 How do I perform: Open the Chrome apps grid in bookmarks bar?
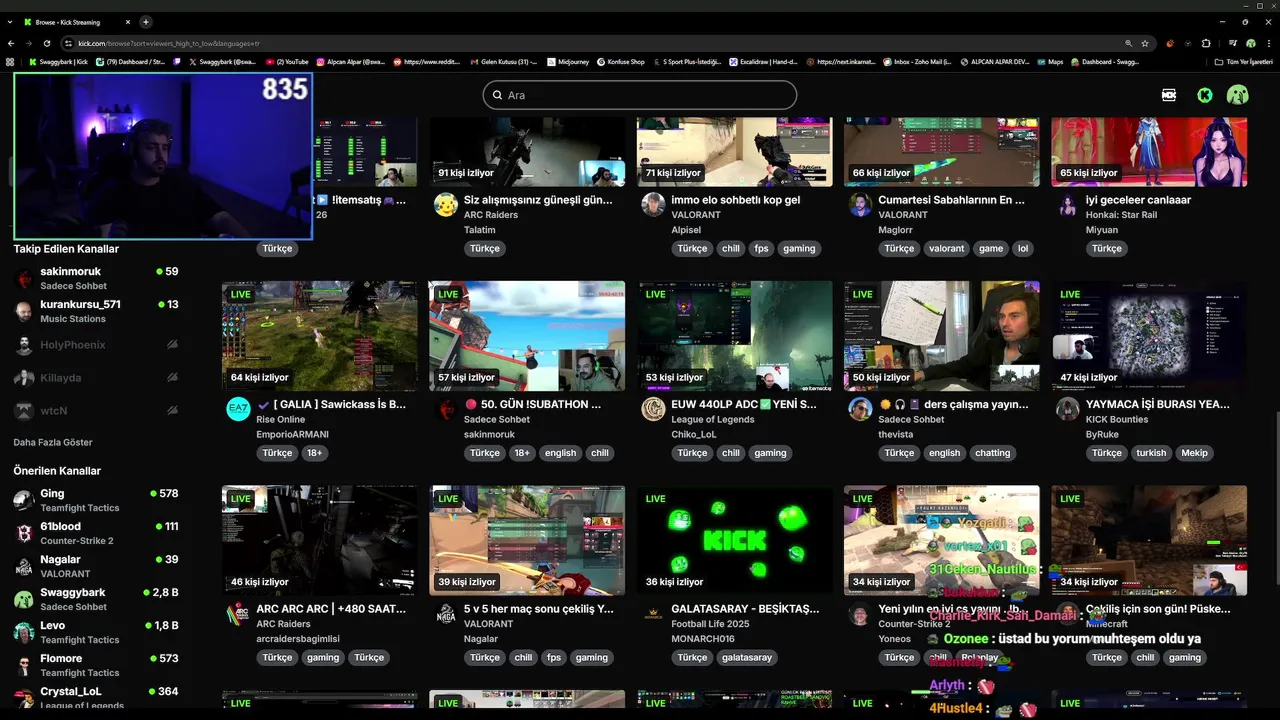[10, 62]
